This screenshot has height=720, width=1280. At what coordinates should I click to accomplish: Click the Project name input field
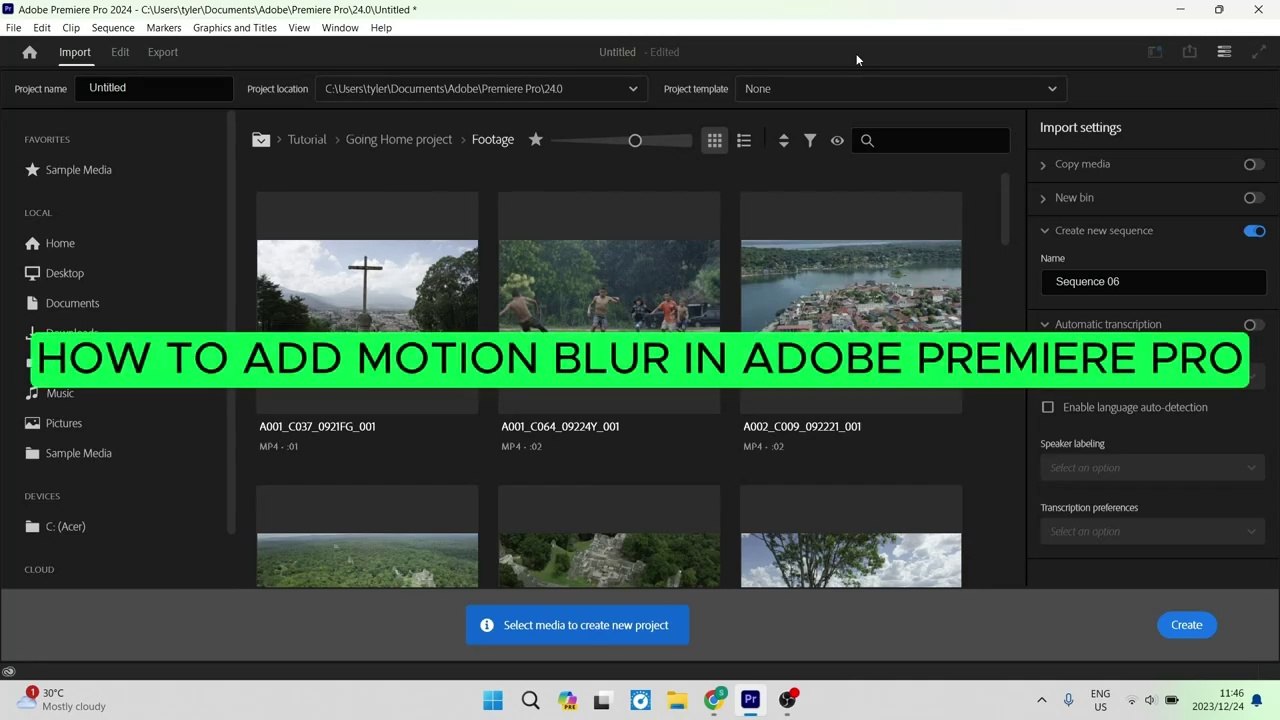point(154,88)
